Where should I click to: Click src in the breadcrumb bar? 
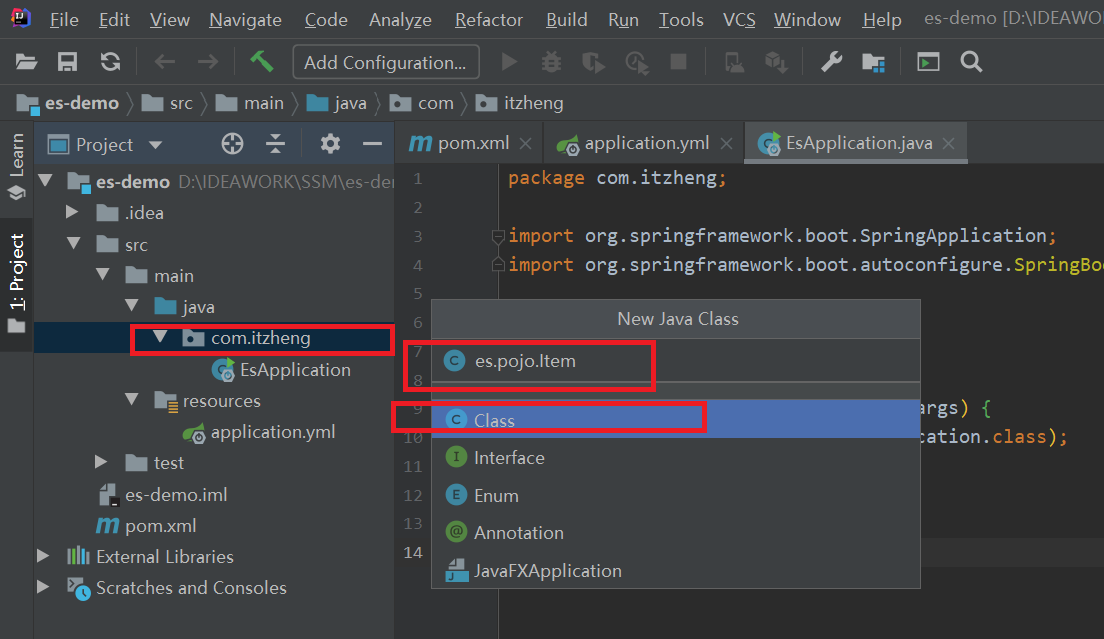pos(168,103)
